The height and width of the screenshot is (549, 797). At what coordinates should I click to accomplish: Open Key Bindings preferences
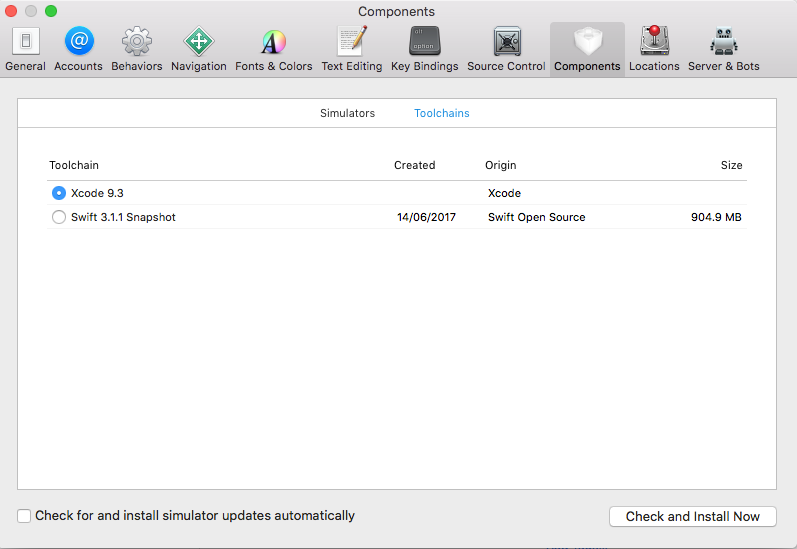click(424, 49)
